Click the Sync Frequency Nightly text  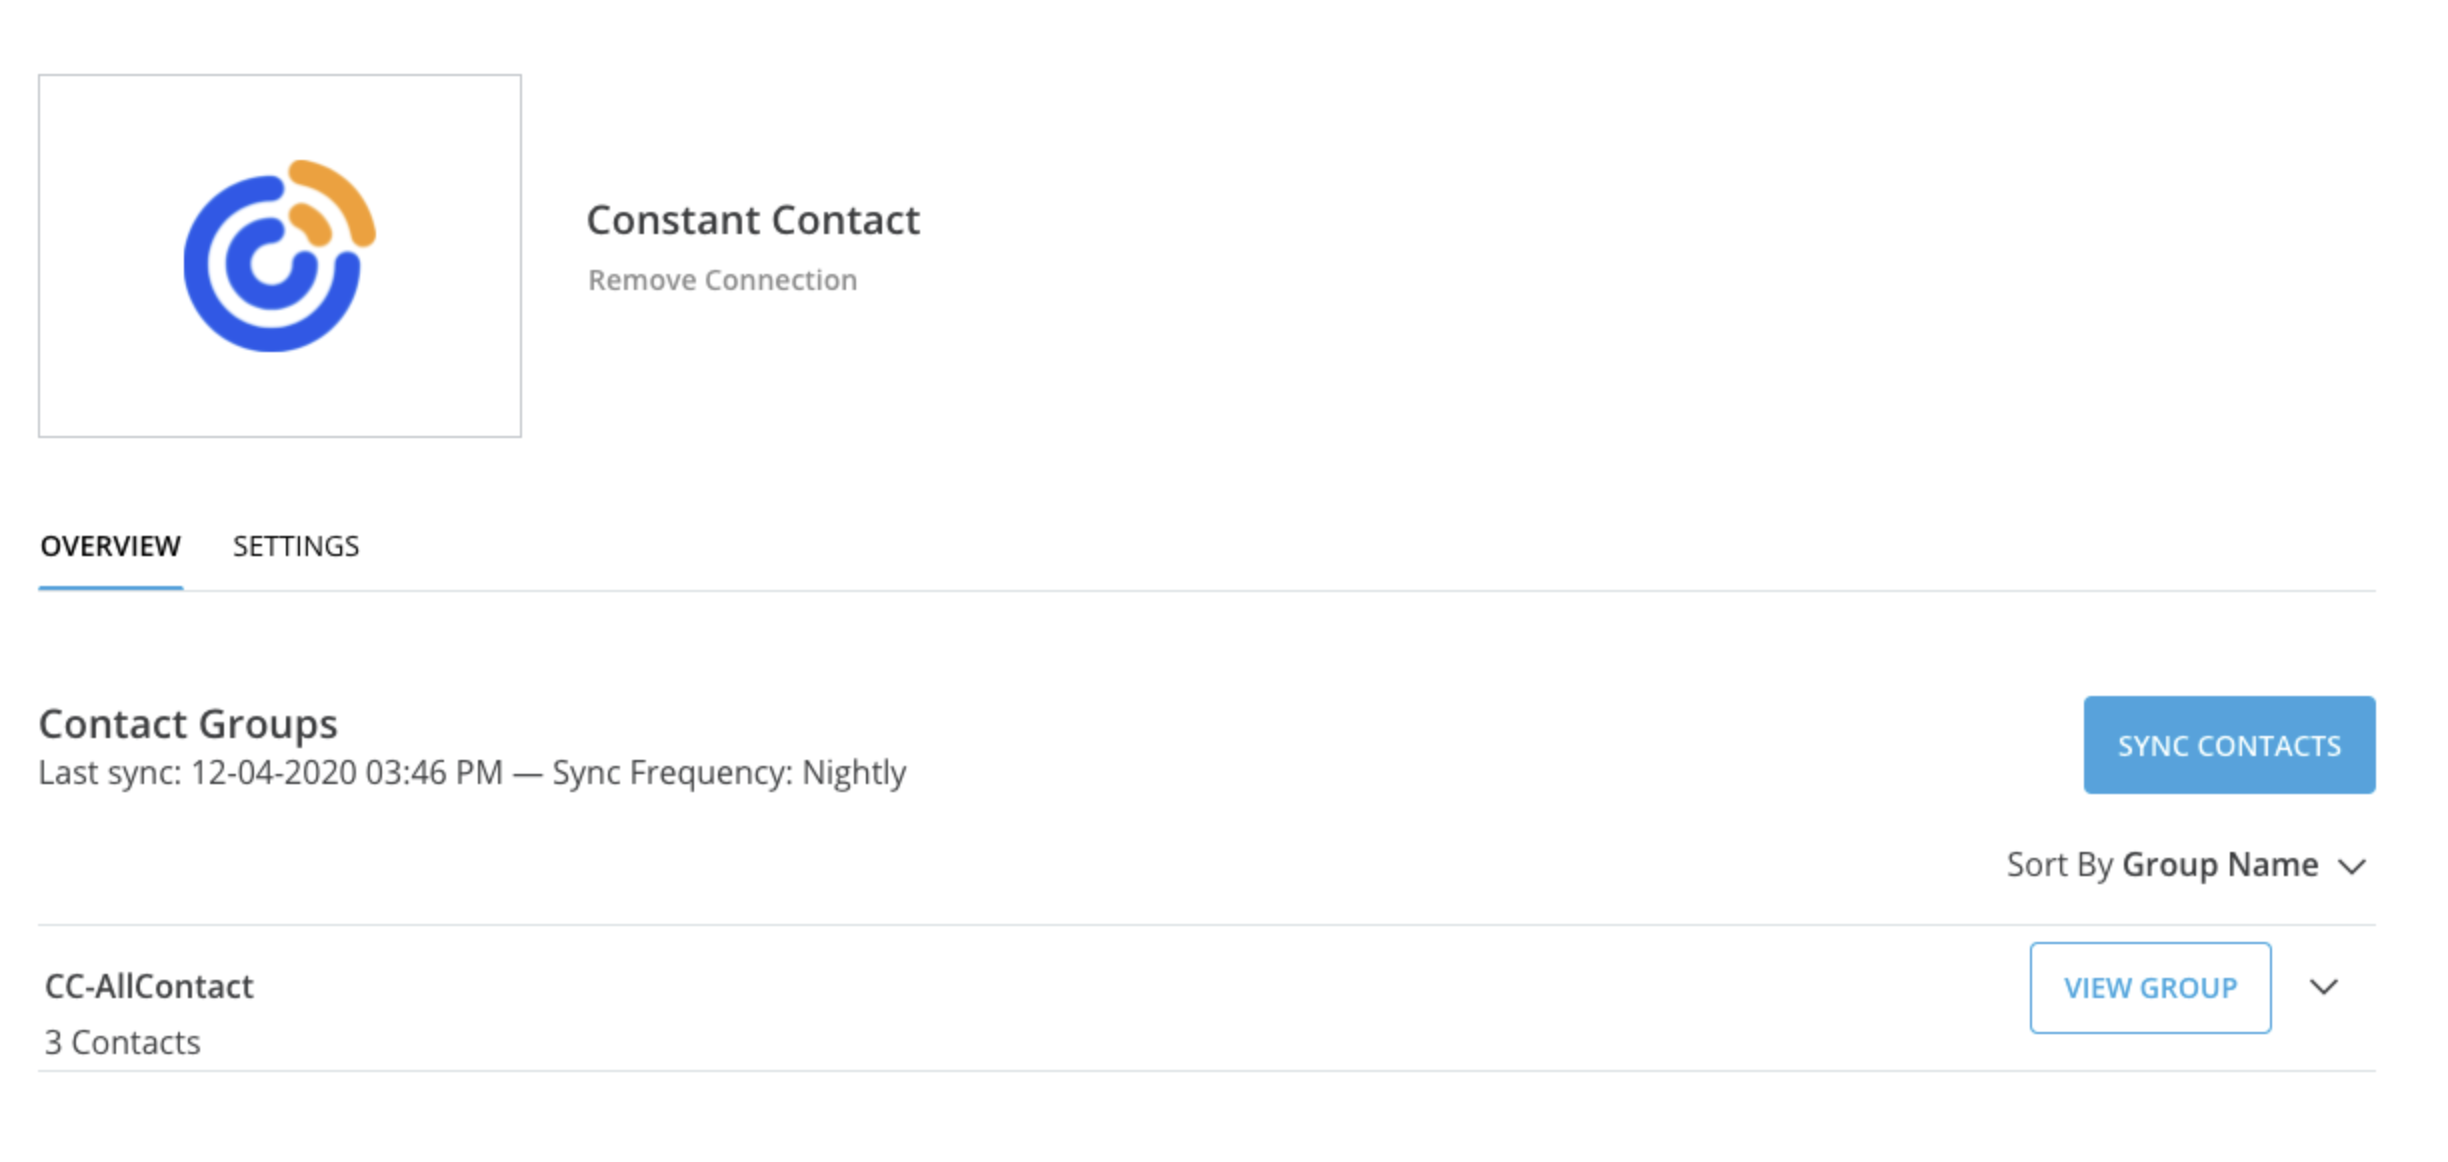pyautogui.click(x=730, y=772)
